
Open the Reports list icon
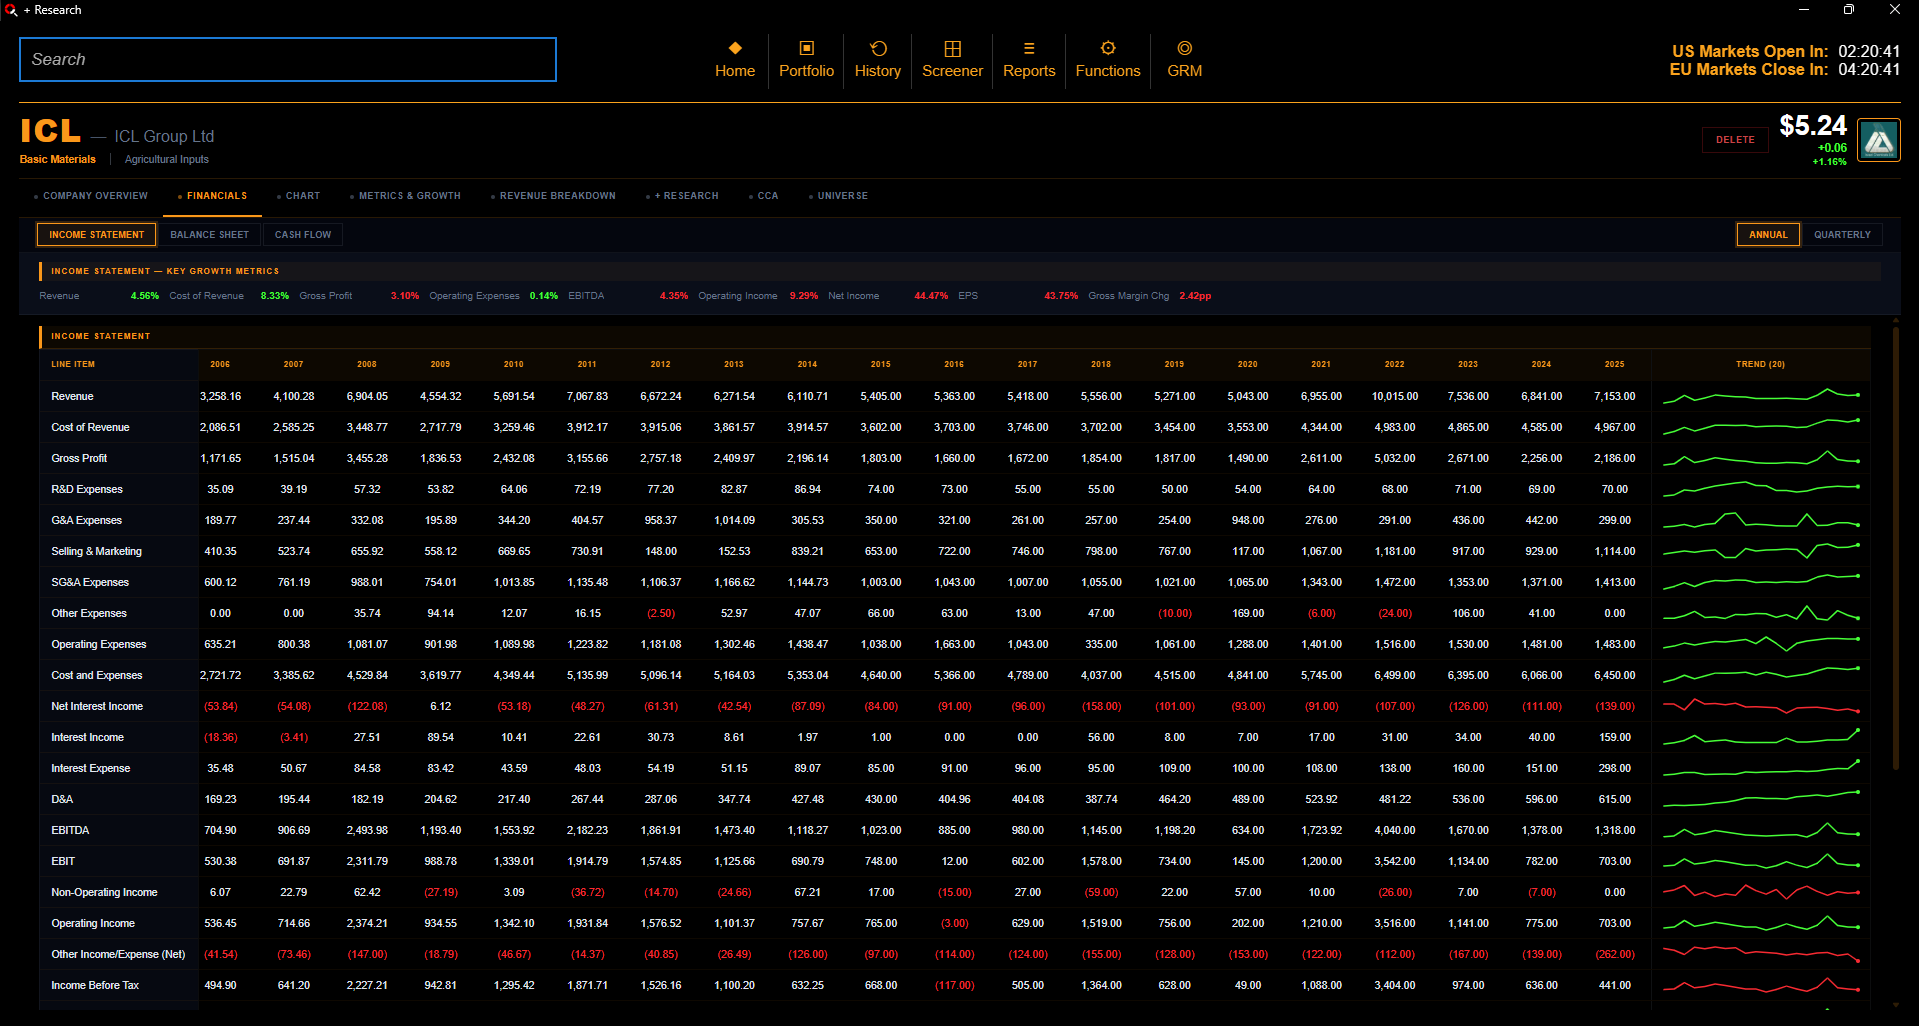pyautogui.click(x=1029, y=48)
